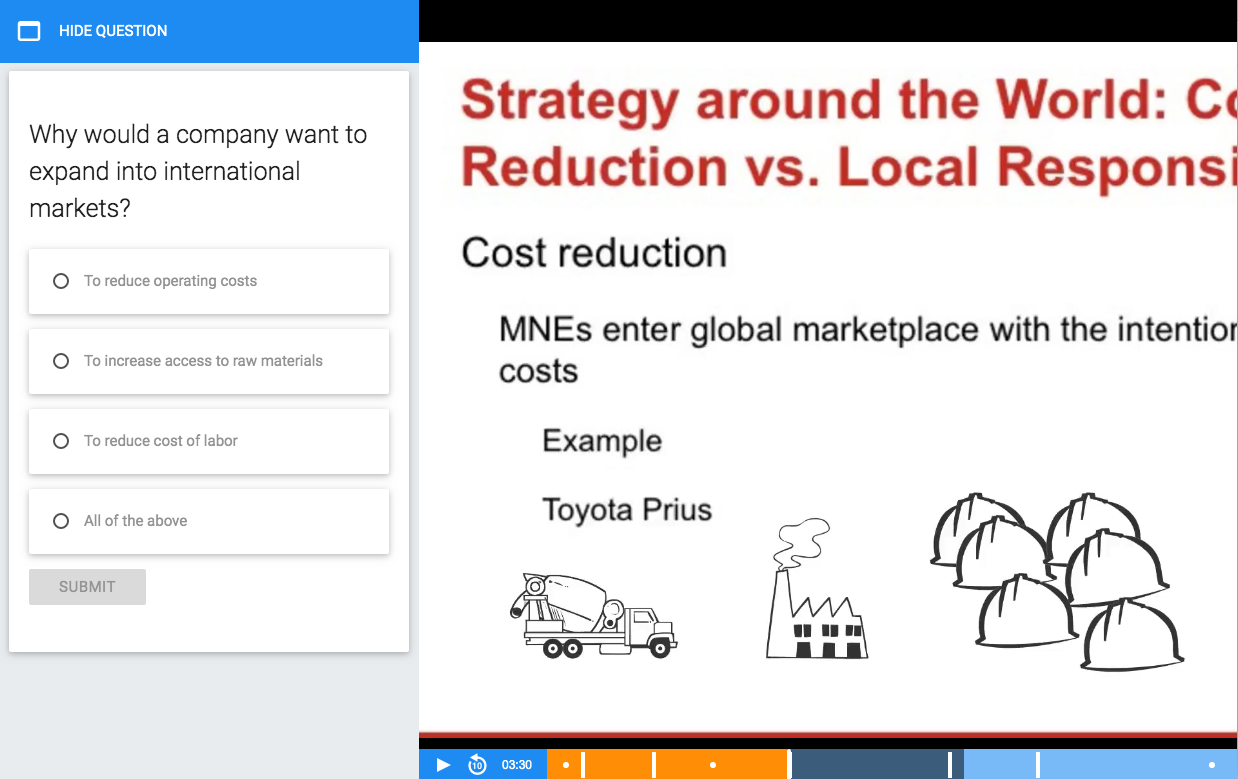The image size is (1238, 779).
Task: Hide the question panel
Action: pos(113,31)
